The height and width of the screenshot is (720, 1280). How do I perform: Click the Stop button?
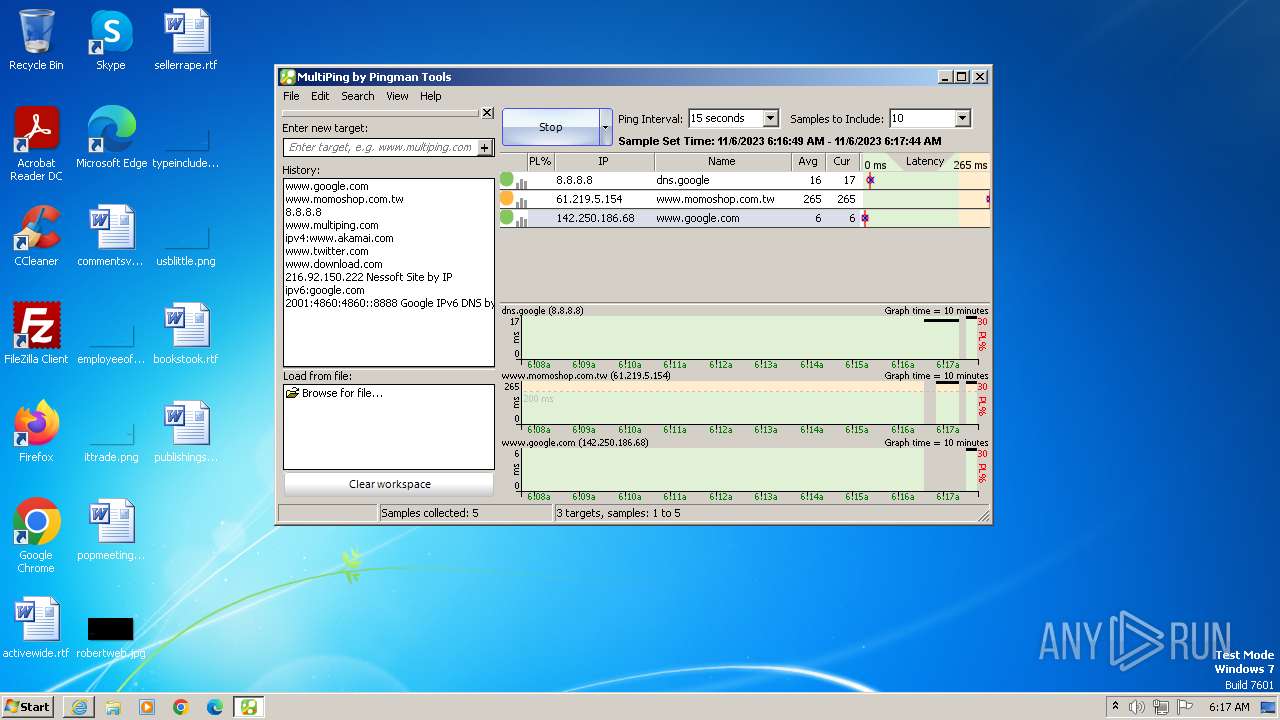point(551,127)
